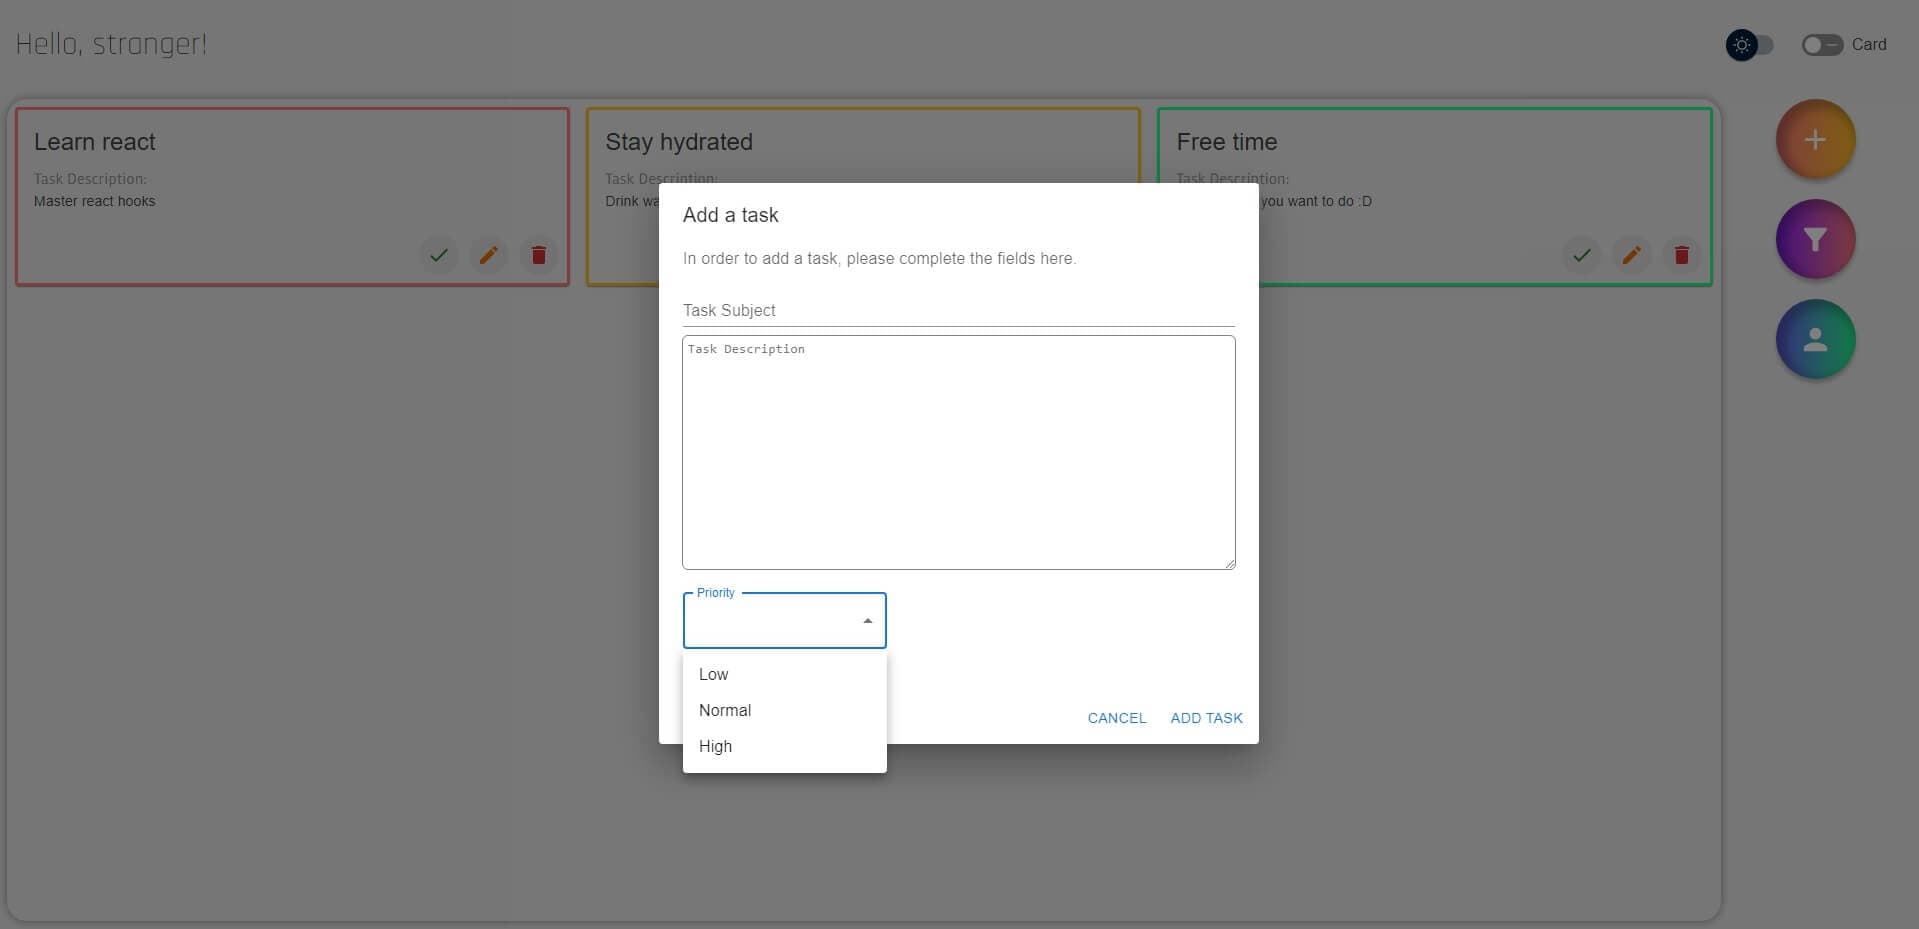Open the purple filter button
Viewport: 1919px width, 929px height.
1815,239
